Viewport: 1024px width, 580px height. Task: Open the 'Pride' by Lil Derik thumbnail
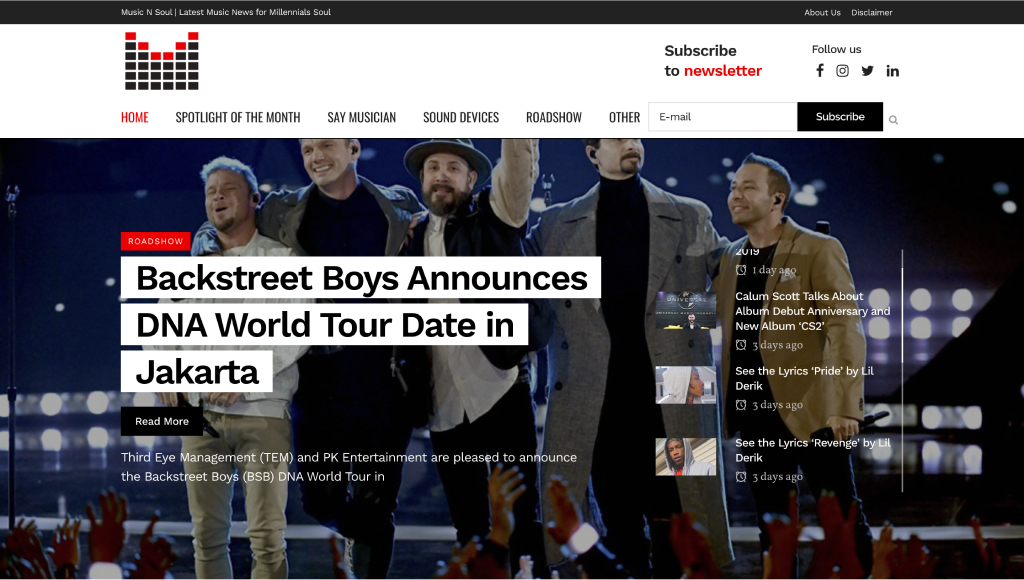click(x=685, y=385)
